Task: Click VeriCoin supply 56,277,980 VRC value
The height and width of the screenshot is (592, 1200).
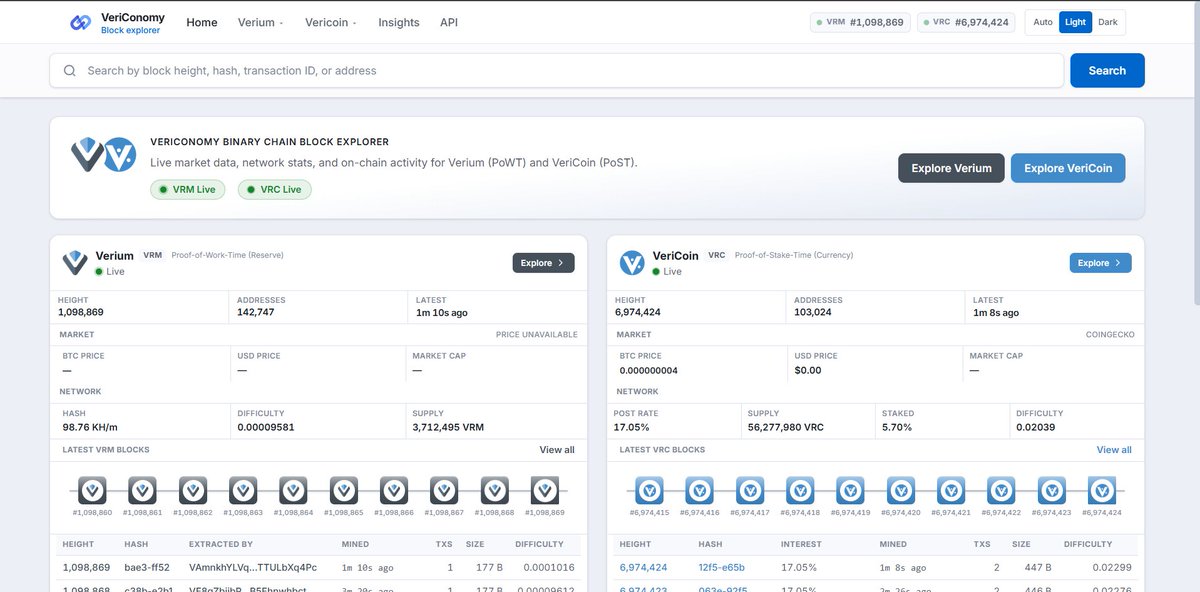Action: pos(786,427)
